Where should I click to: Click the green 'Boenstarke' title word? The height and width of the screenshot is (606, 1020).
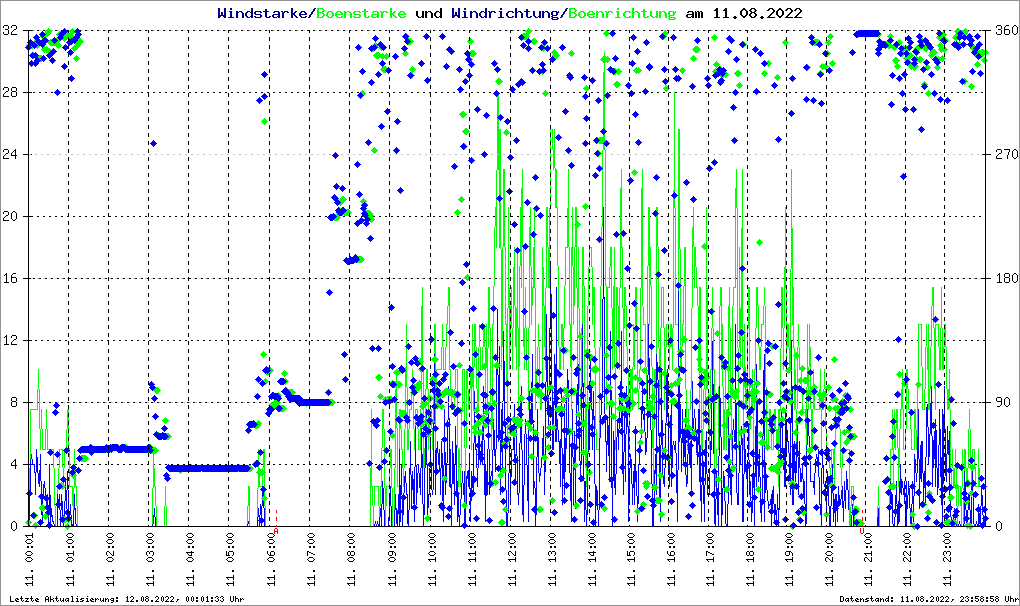pos(361,13)
